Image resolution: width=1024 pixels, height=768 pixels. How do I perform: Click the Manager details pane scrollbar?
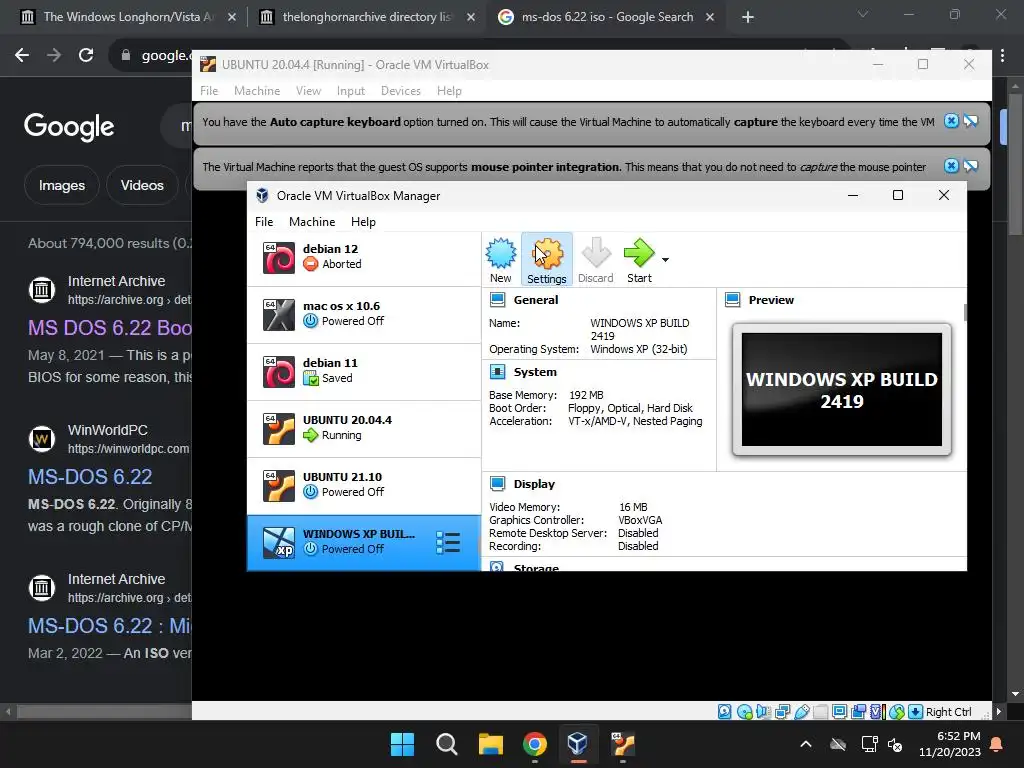click(x=965, y=312)
